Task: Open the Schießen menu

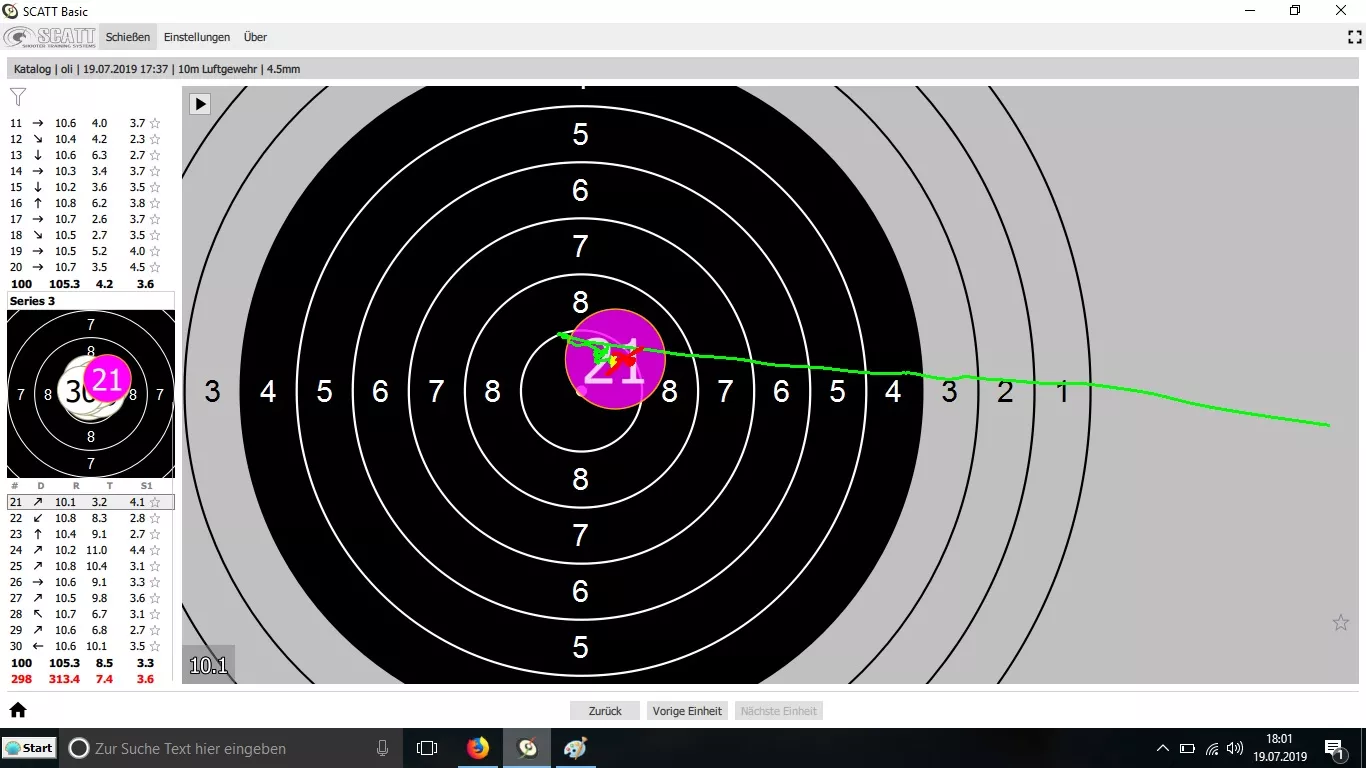Action: [128, 37]
